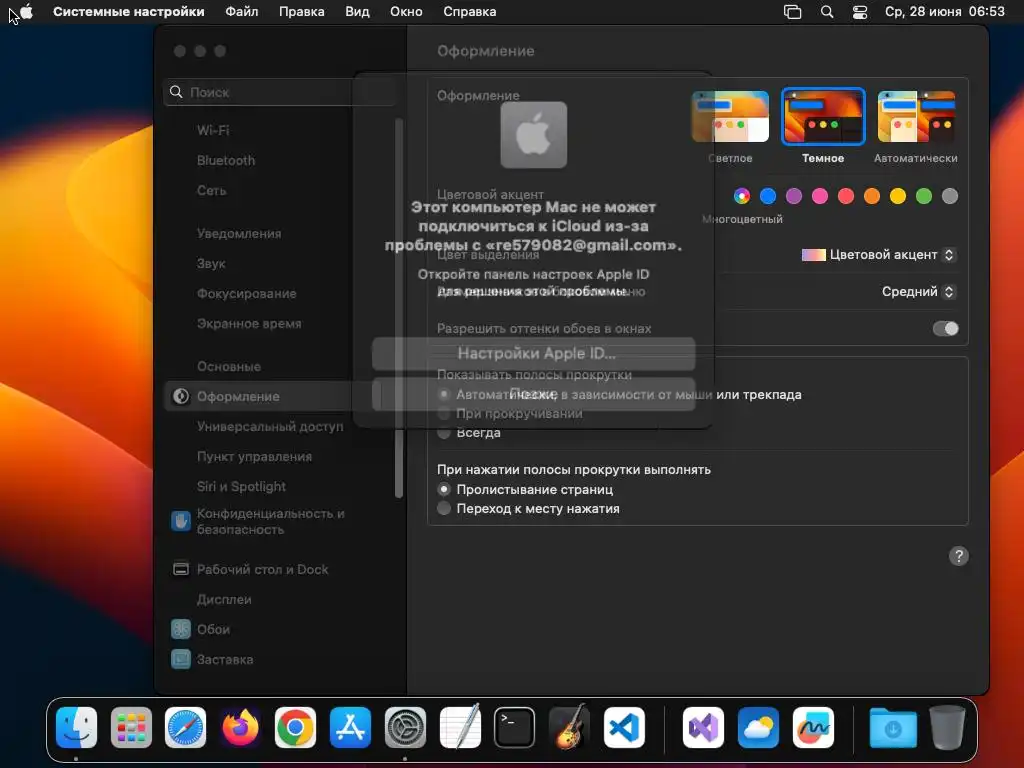Click the 'Позже' button in dialog
Screen dimensions: 1024x768
[534, 394]
